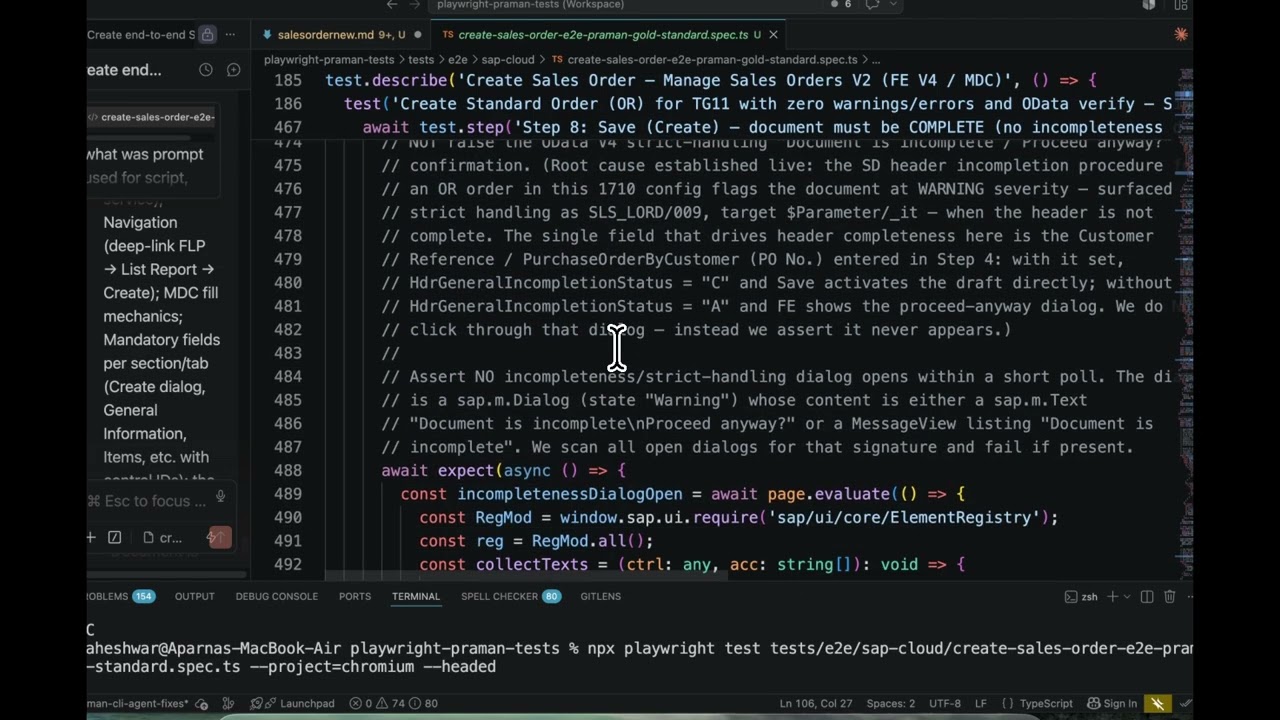The height and width of the screenshot is (720, 1280).
Task: Switch to the Output panel tab
Action: coord(195,596)
